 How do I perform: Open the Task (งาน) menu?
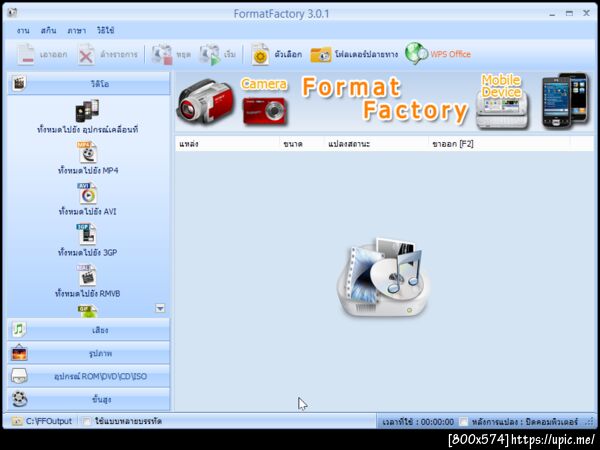[x=23, y=31]
